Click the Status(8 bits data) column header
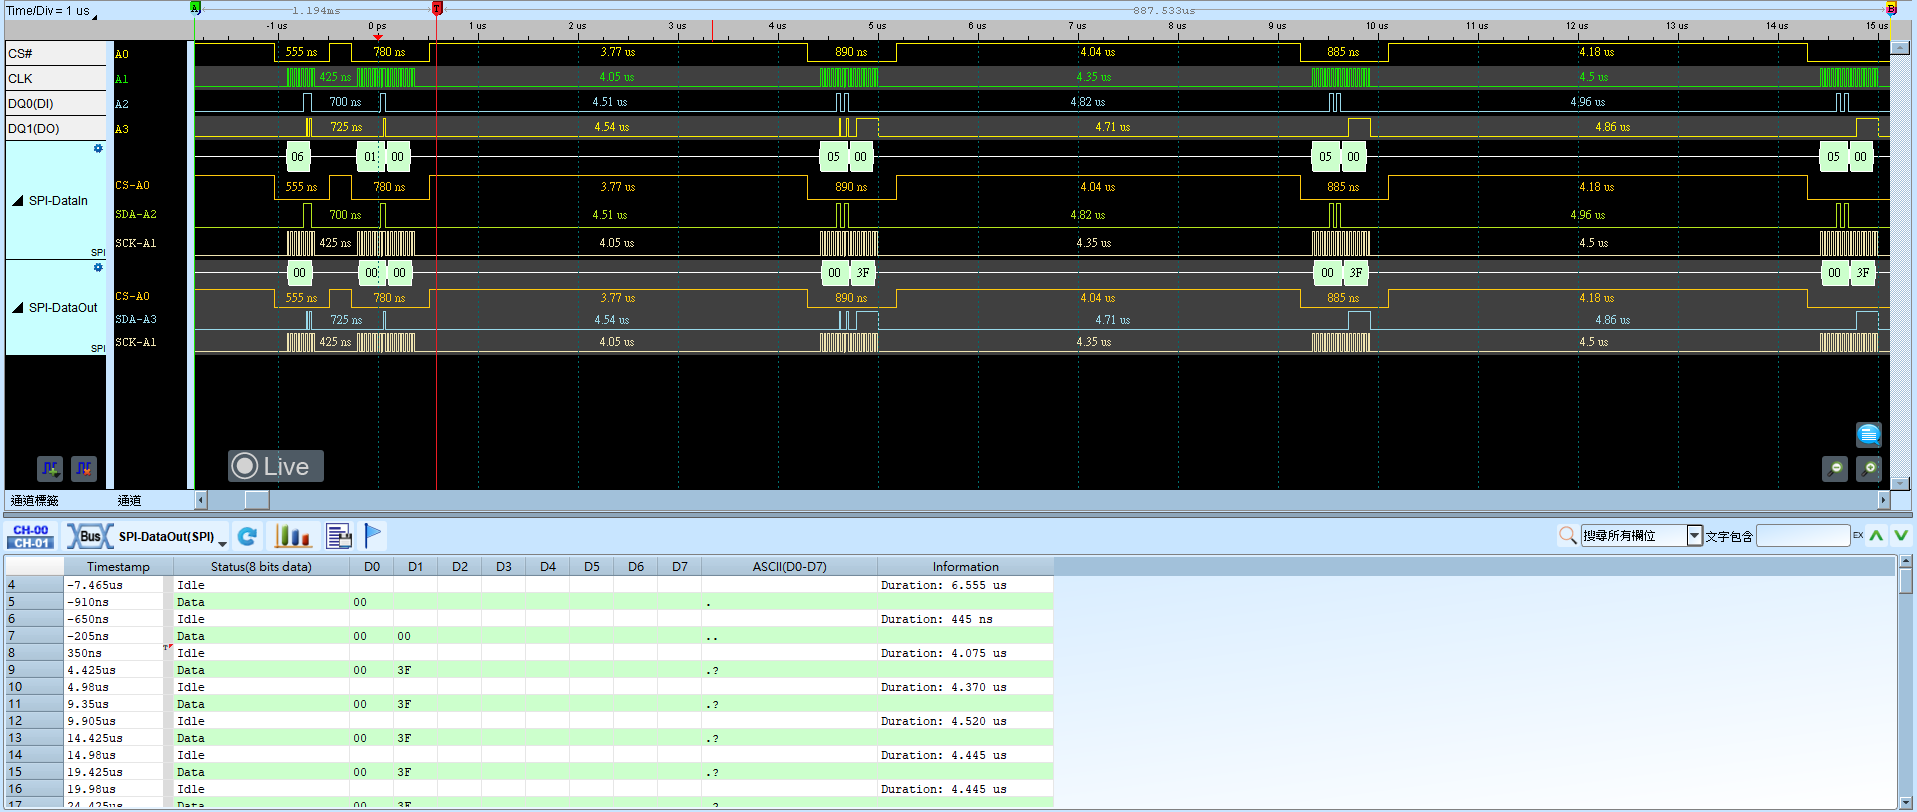Image resolution: width=1917 pixels, height=812 pixels. pyautogui.click(x=261, y=567)
